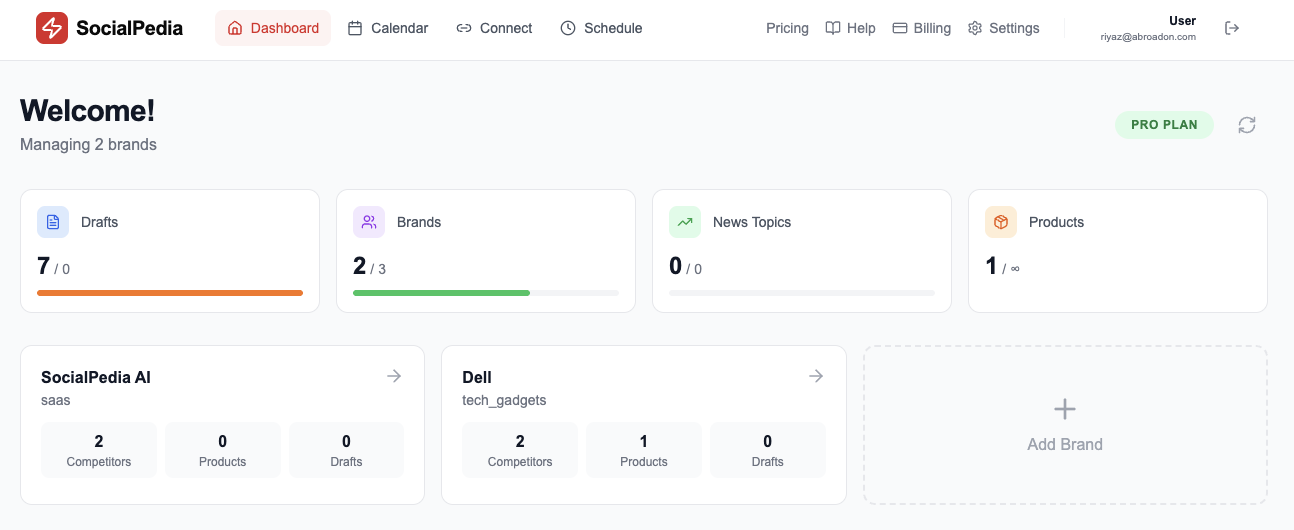Click the SocialPedia lightning logo icon
The width and height of the screenshot is (1294, 530).
tap(52, 28)
